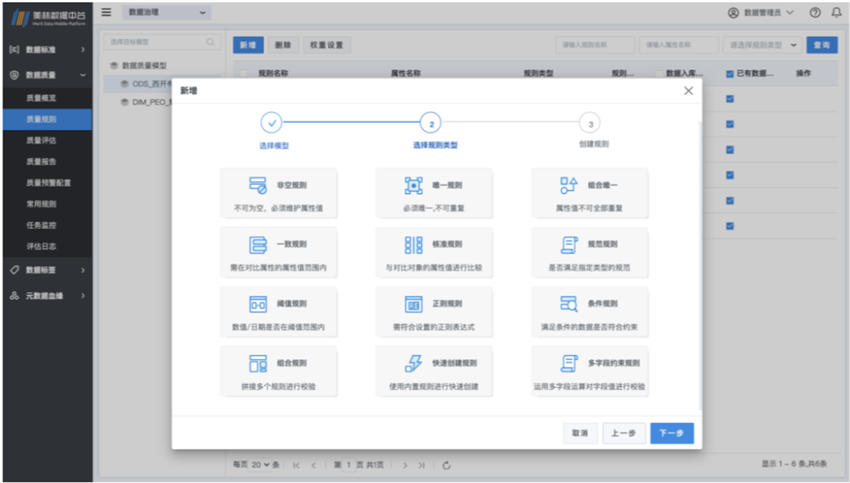Select the 非空规则 rule type icon

257,186
